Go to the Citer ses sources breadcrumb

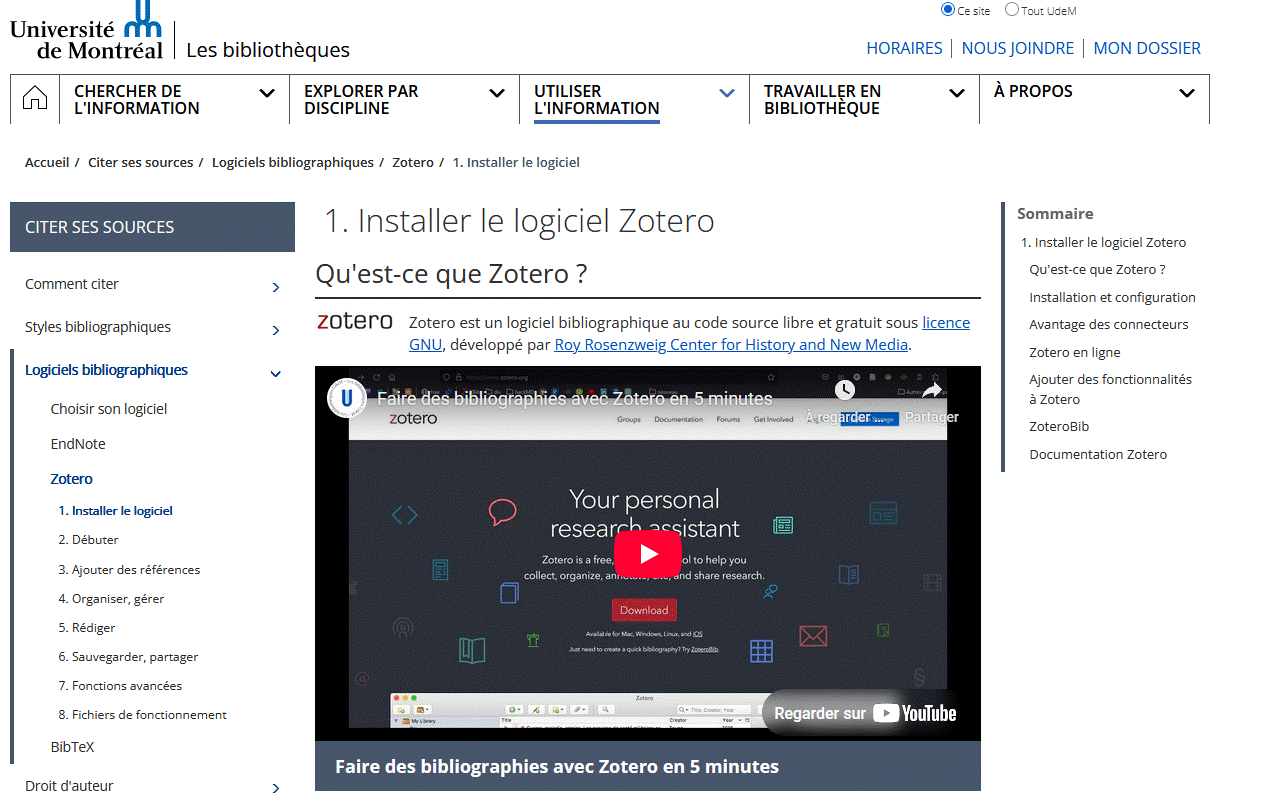tap(141, 162)
